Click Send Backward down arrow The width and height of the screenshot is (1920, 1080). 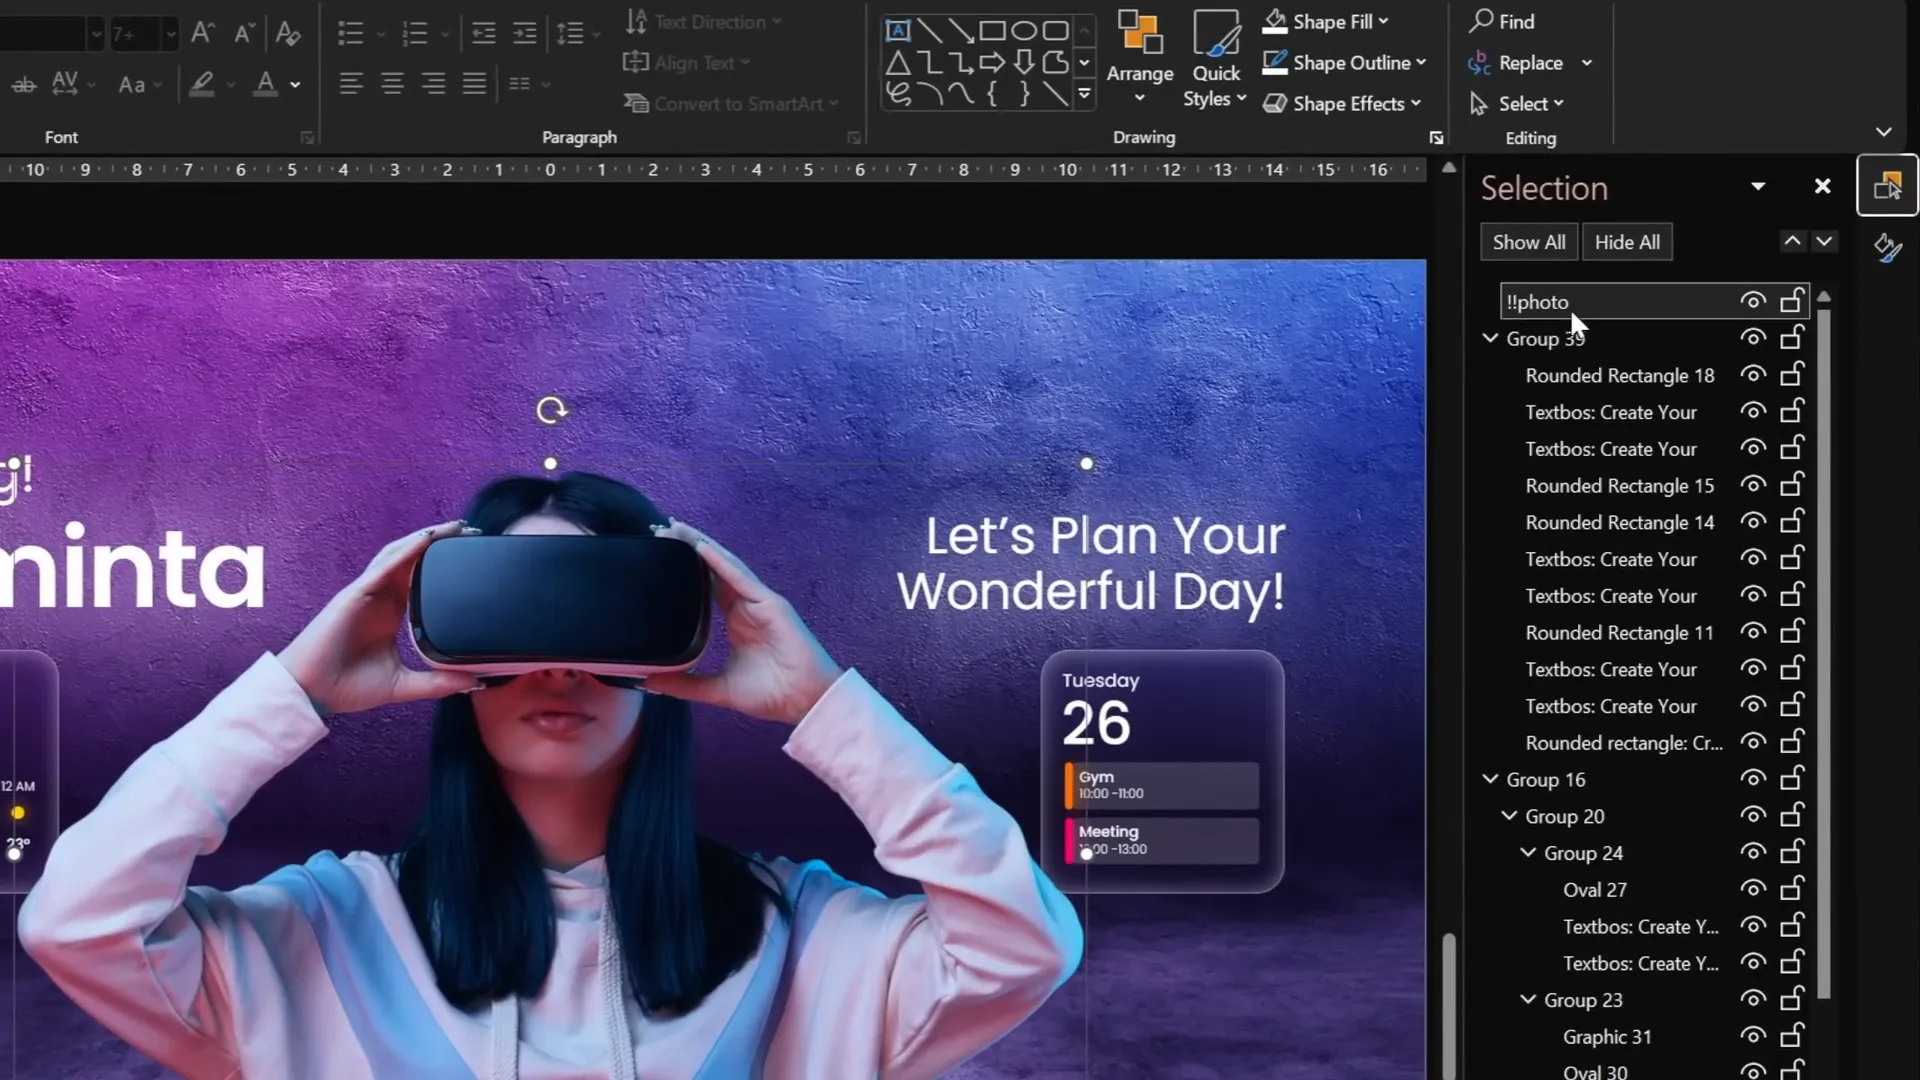point(1824,241)
